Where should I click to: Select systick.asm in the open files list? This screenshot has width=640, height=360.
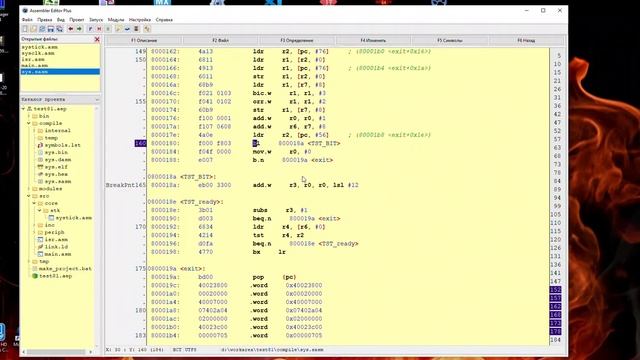pos(40,47)
